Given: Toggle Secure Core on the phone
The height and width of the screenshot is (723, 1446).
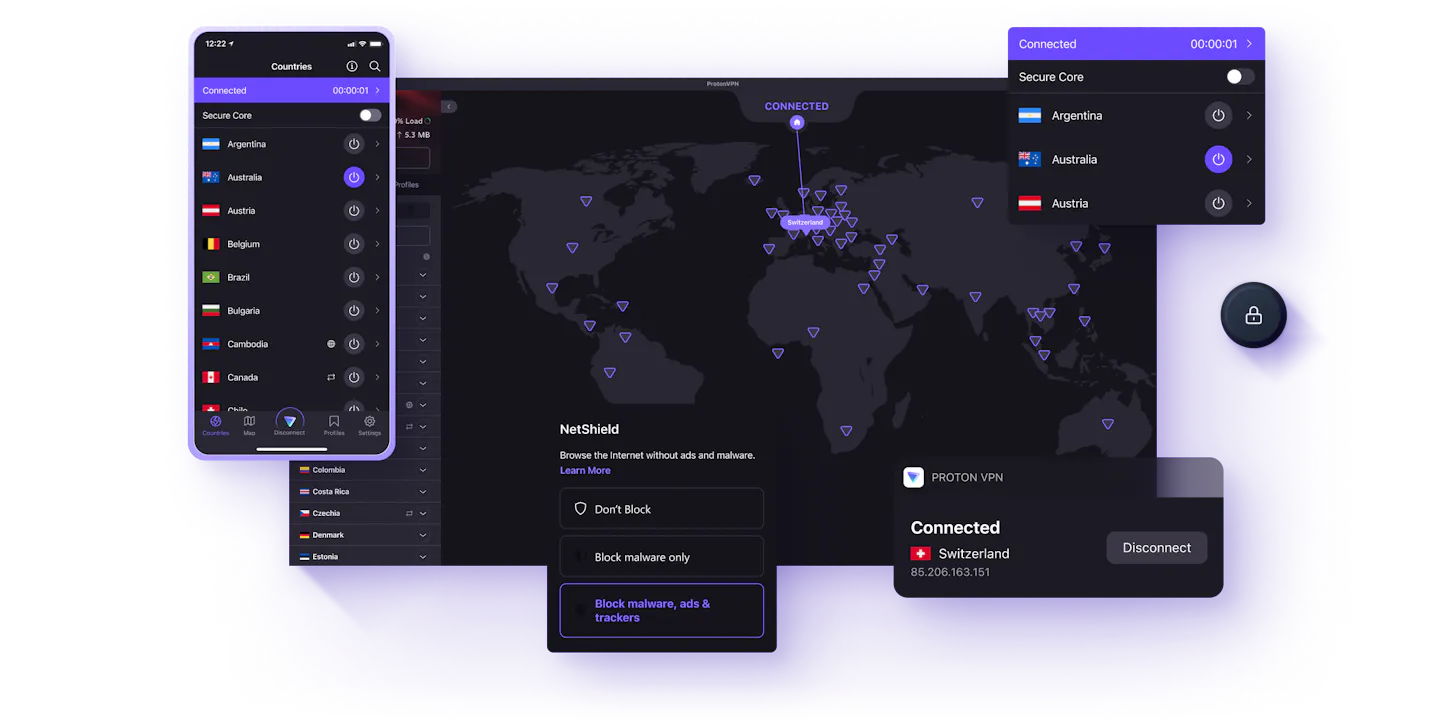Looking at the screenshot, I should [x=370, y=115].
